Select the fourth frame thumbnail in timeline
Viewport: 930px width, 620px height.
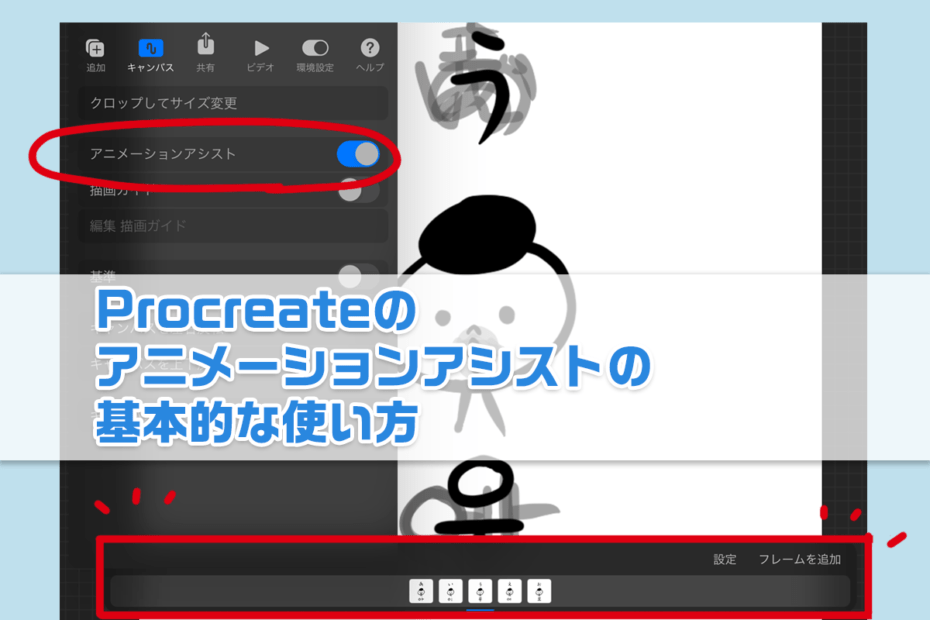pos(509,592)
